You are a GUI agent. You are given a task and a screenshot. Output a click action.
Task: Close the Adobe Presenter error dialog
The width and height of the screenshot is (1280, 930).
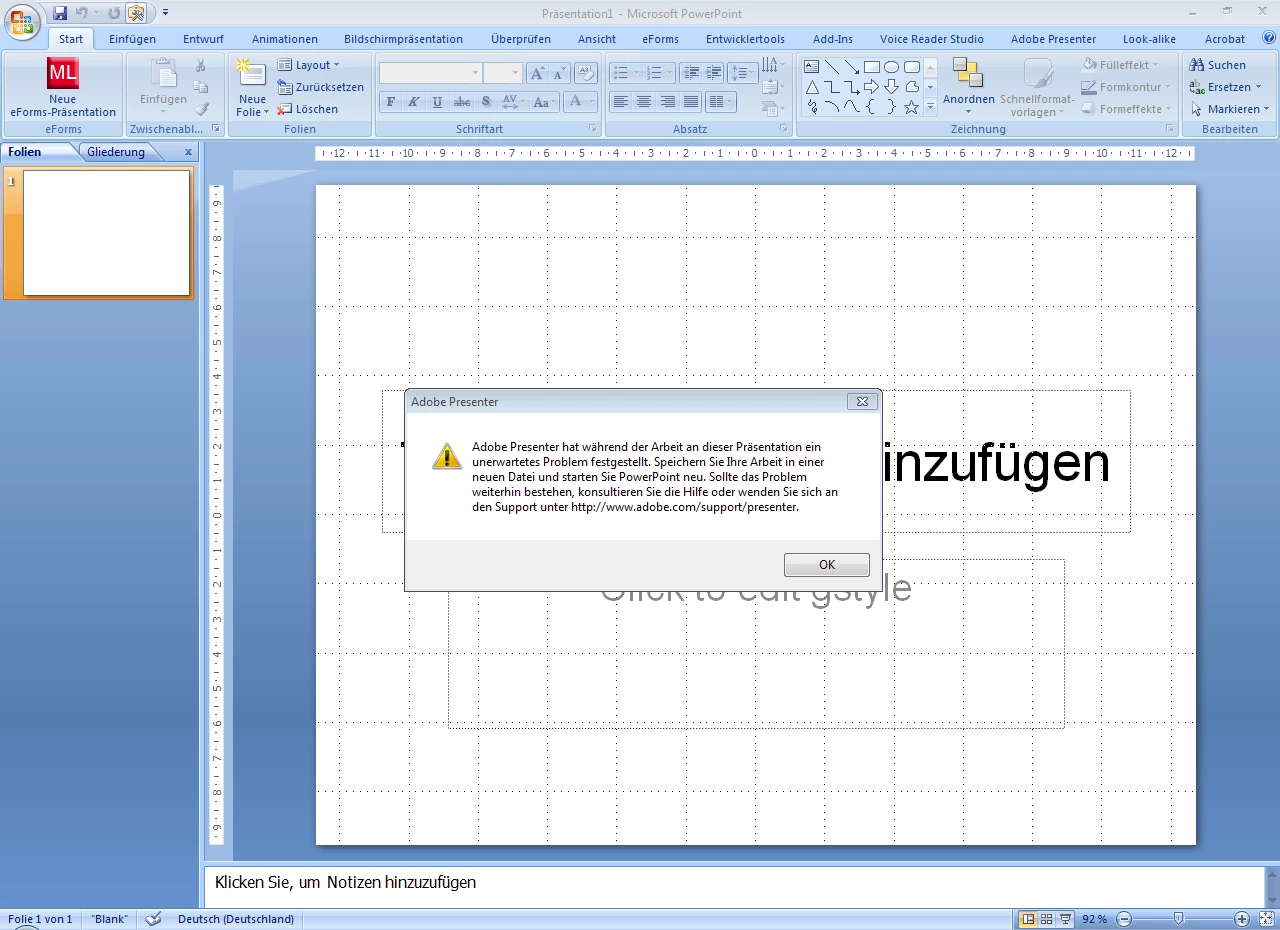863,402
